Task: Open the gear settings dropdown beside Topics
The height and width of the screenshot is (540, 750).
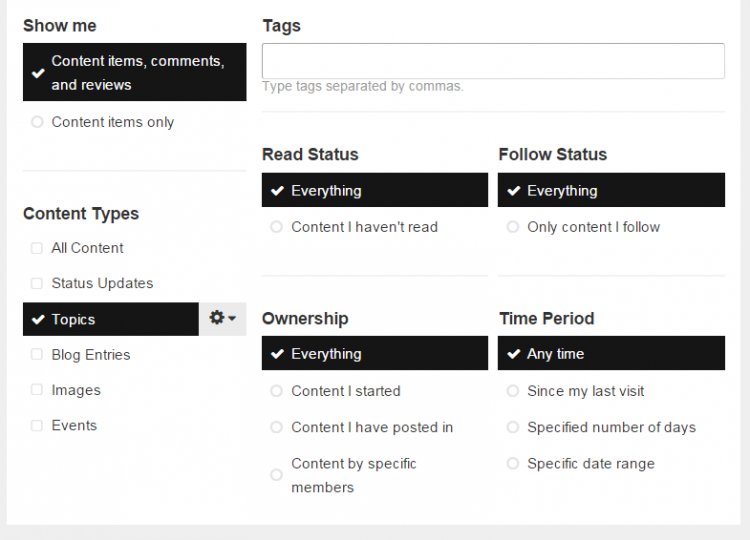Action: 223,318
